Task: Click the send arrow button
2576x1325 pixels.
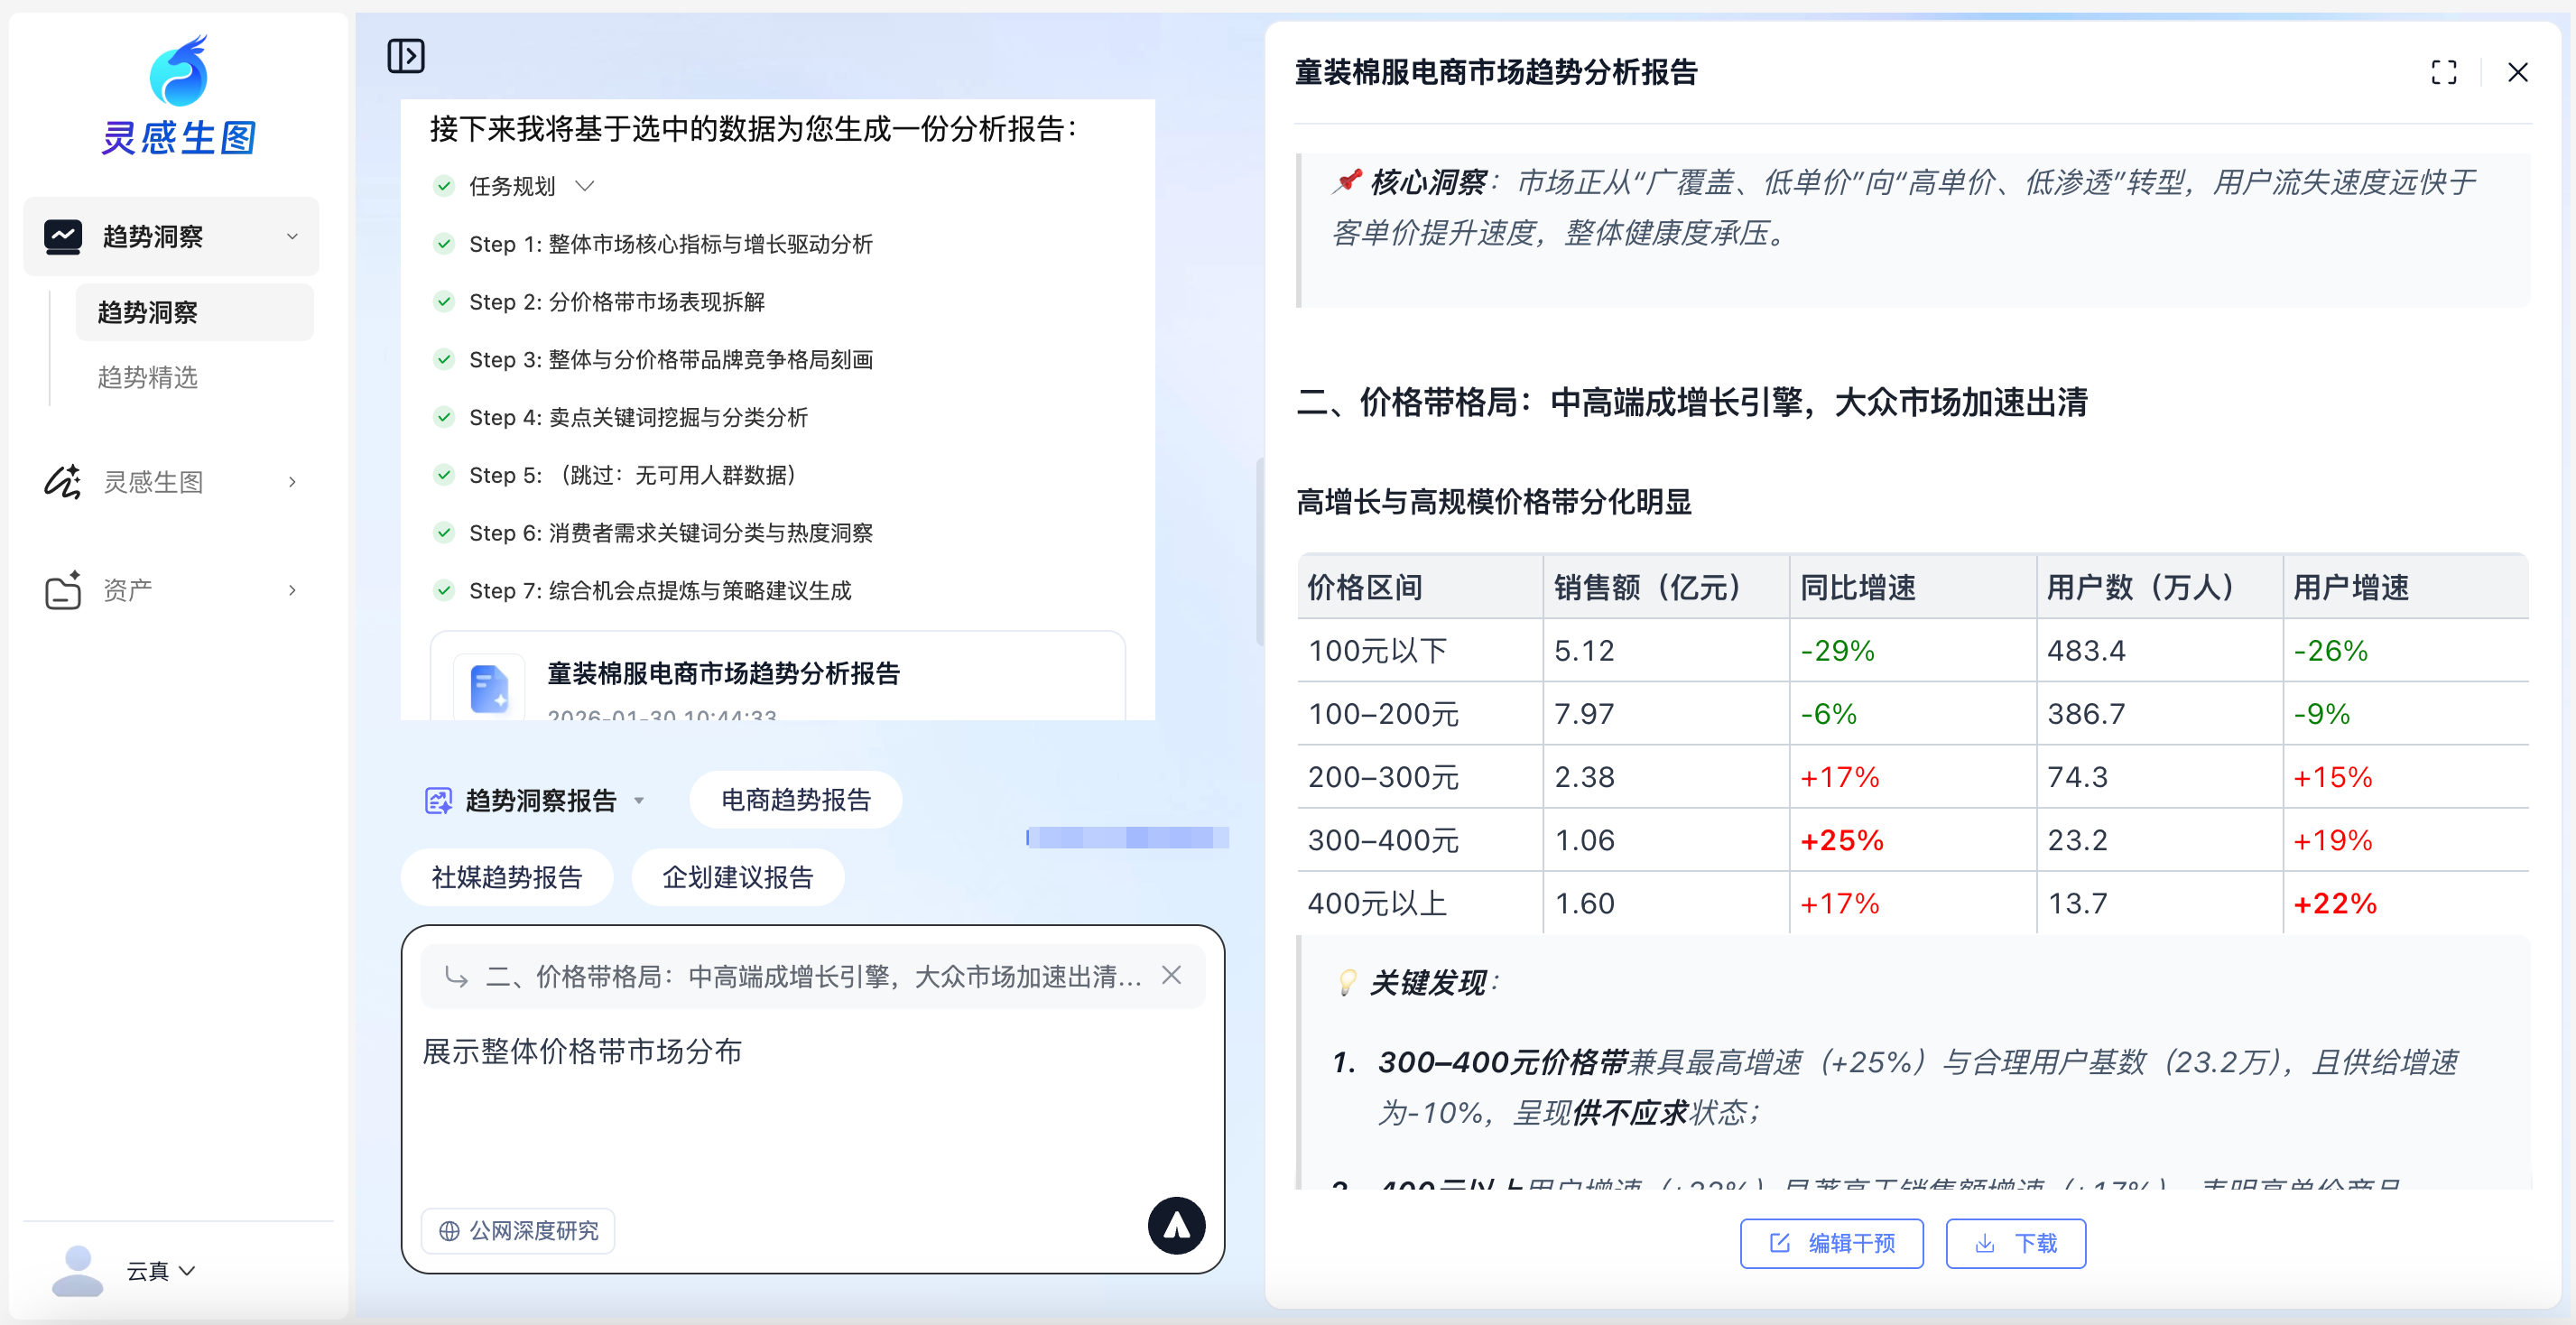Action: [1176, 1226]
